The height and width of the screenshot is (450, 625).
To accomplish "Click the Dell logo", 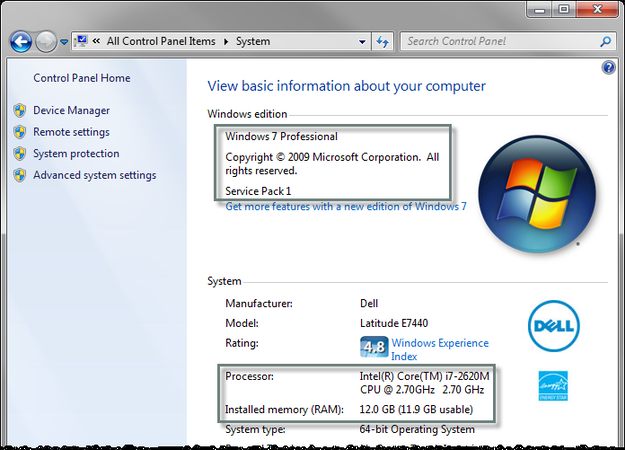I will click(554, 326).
